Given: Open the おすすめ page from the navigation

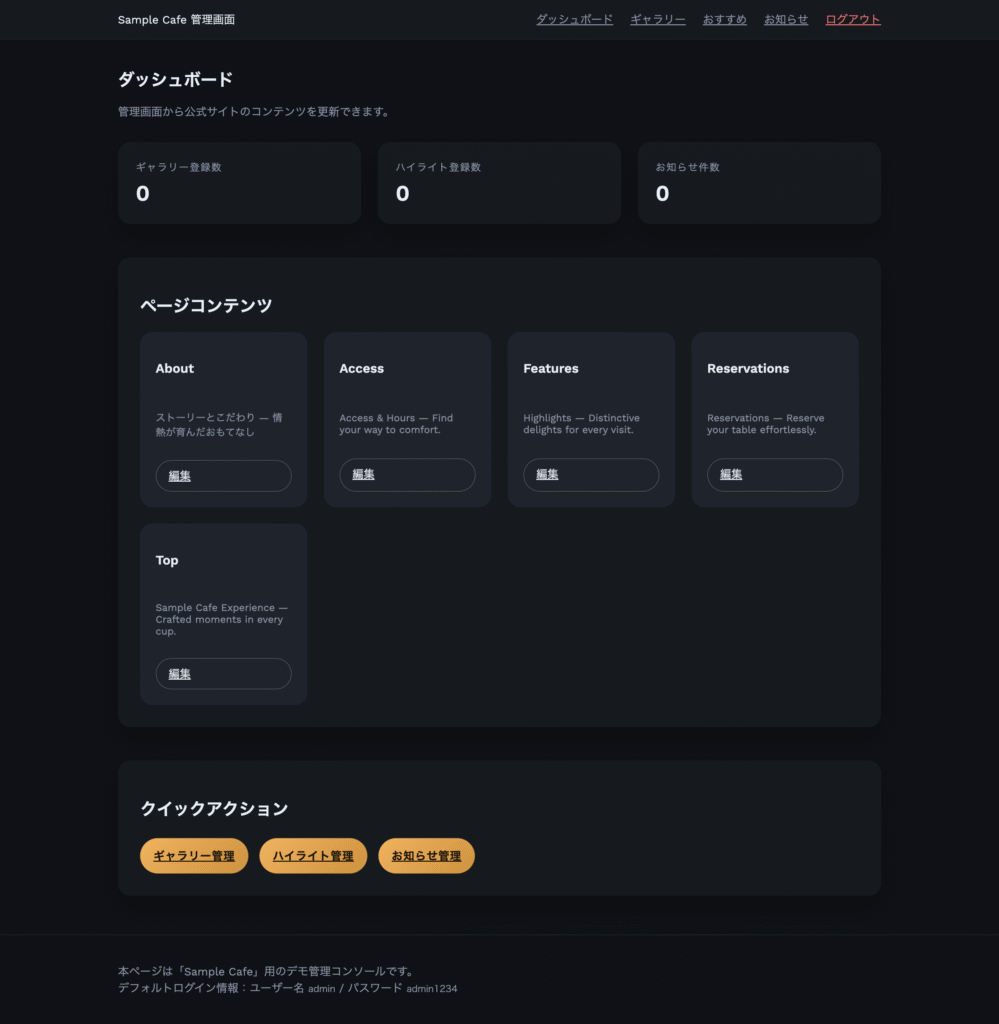Looking at the screenshot, I should click(723, 18).
